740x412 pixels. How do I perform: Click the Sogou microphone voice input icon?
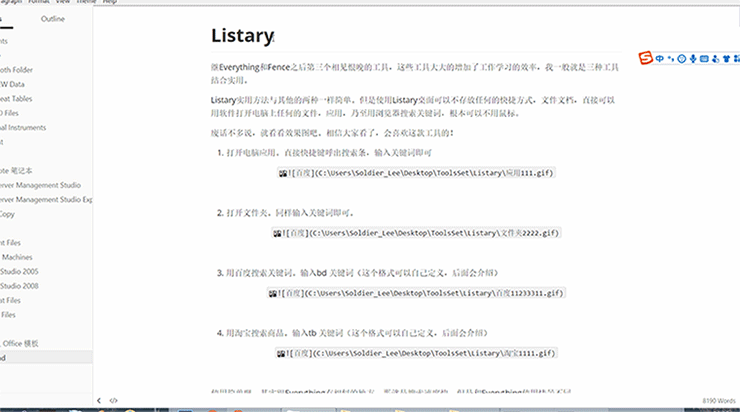click(694, 58)
